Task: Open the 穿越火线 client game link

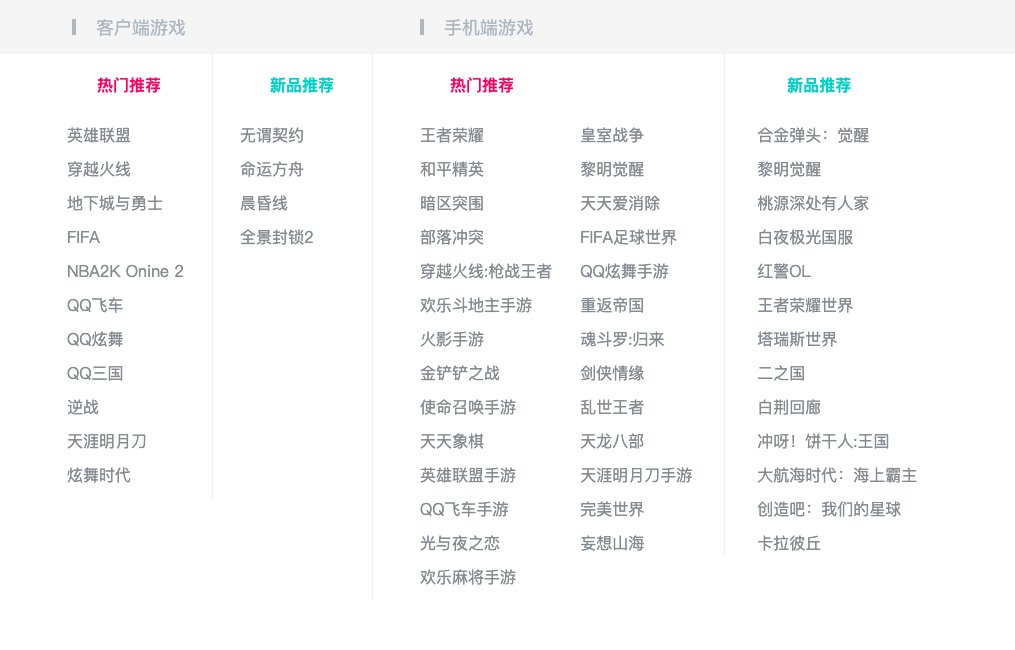Action: click(99, 169)
